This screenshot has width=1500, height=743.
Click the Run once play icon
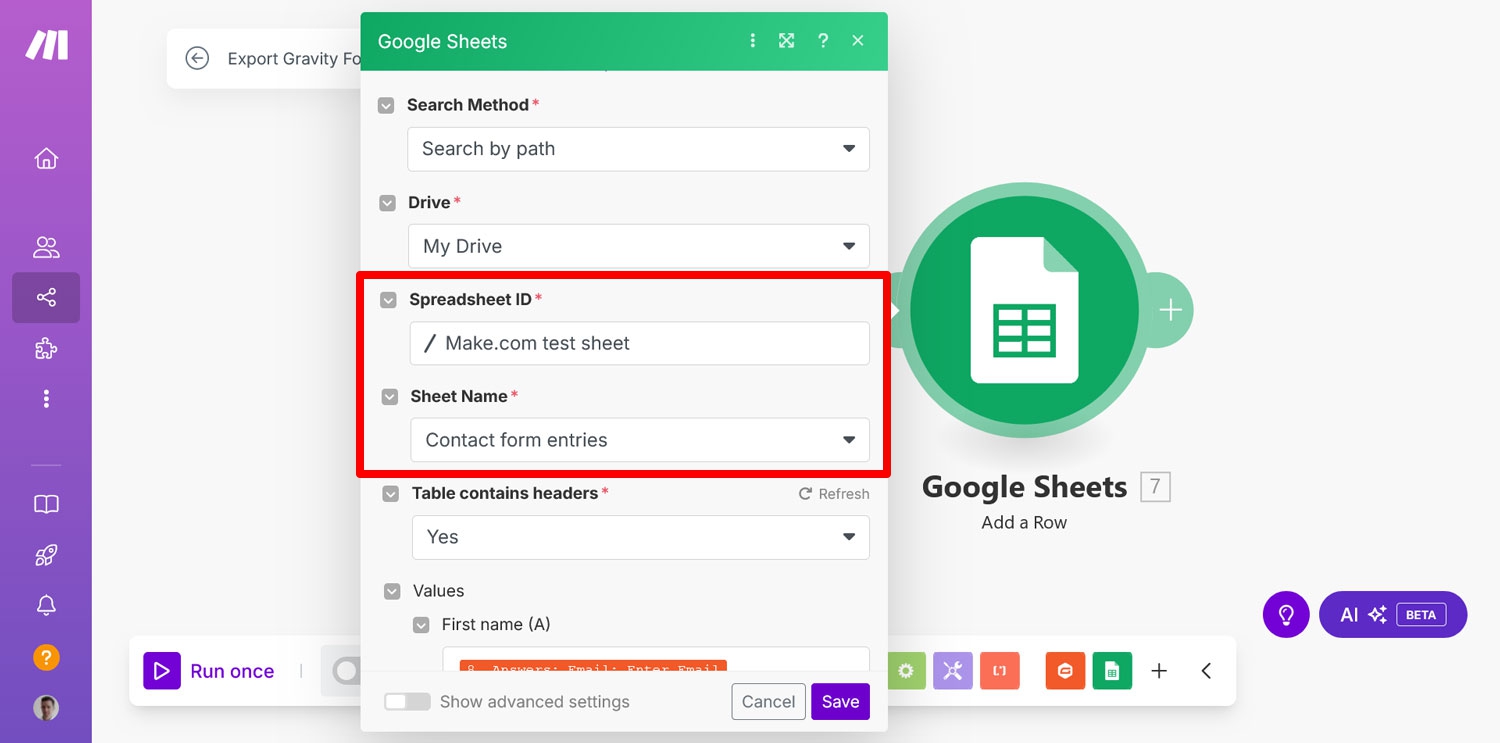(x=162, y=671)
